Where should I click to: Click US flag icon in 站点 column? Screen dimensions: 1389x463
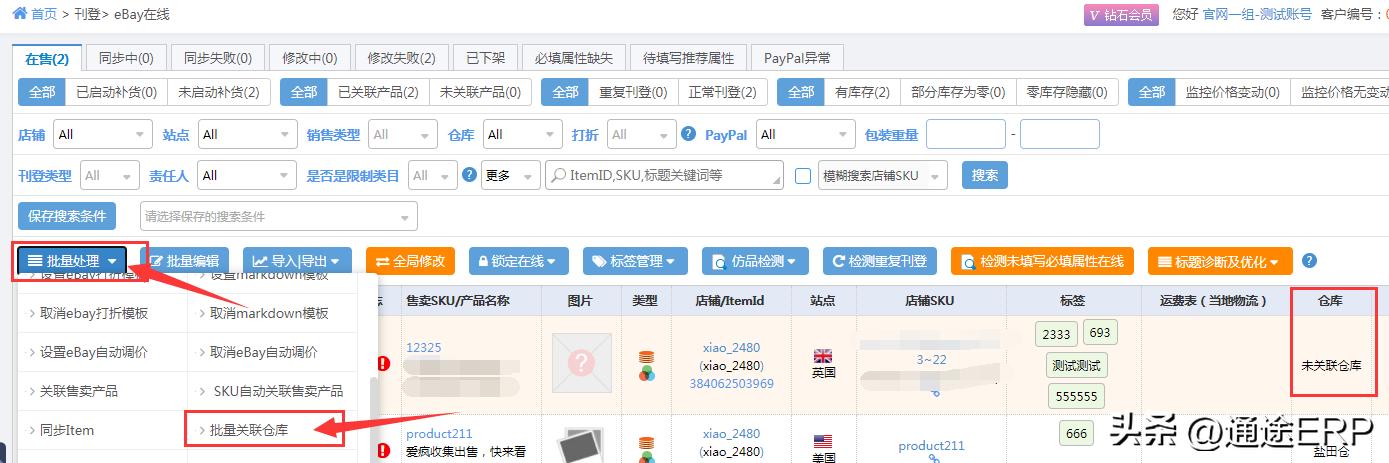(824, 441)
